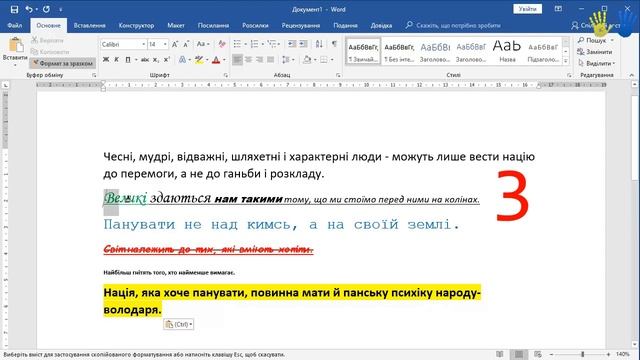Center align the text
The image size is (640, 360).
(248, 60)
